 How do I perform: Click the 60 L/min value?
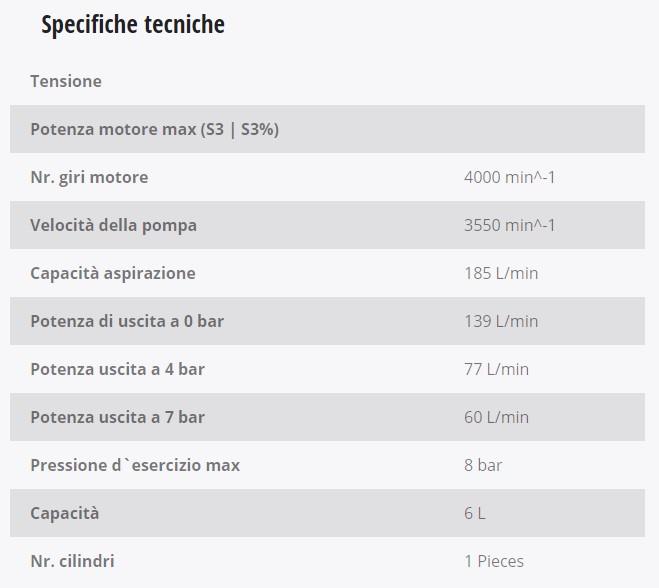tap(496, 417)
